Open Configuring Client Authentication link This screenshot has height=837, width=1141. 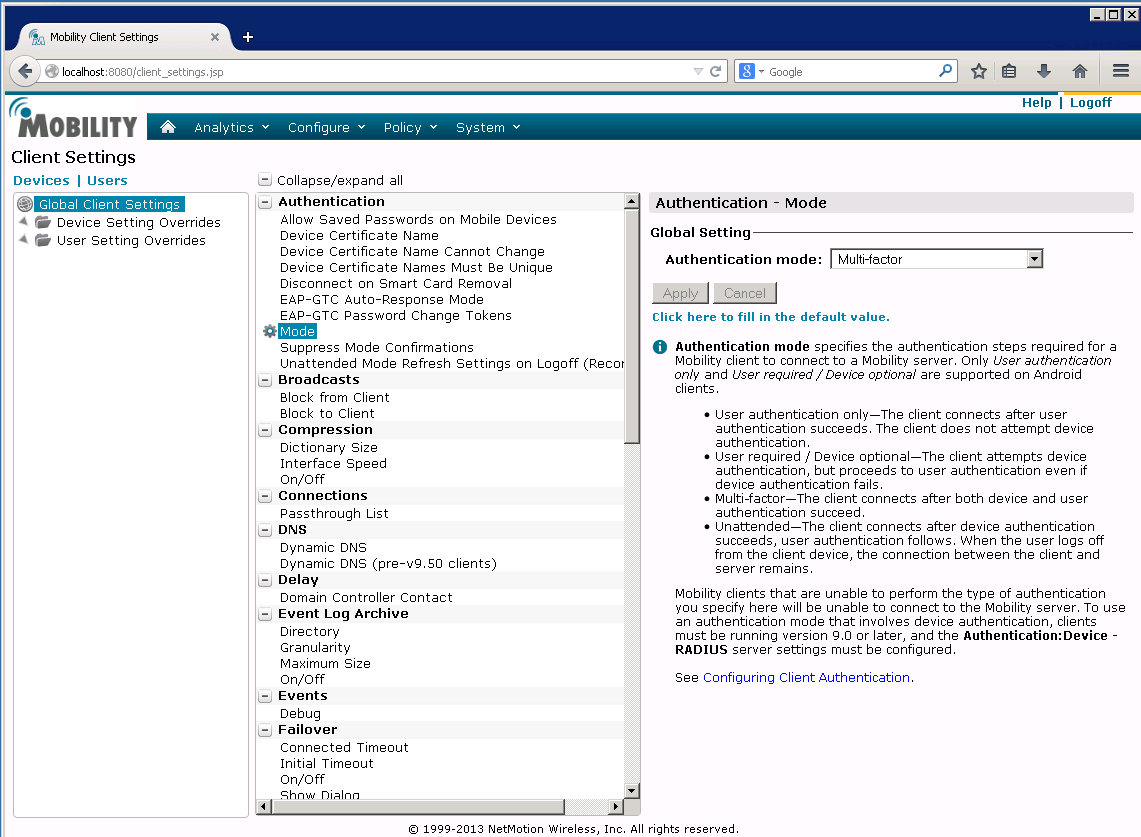click(x=806, y=677)
